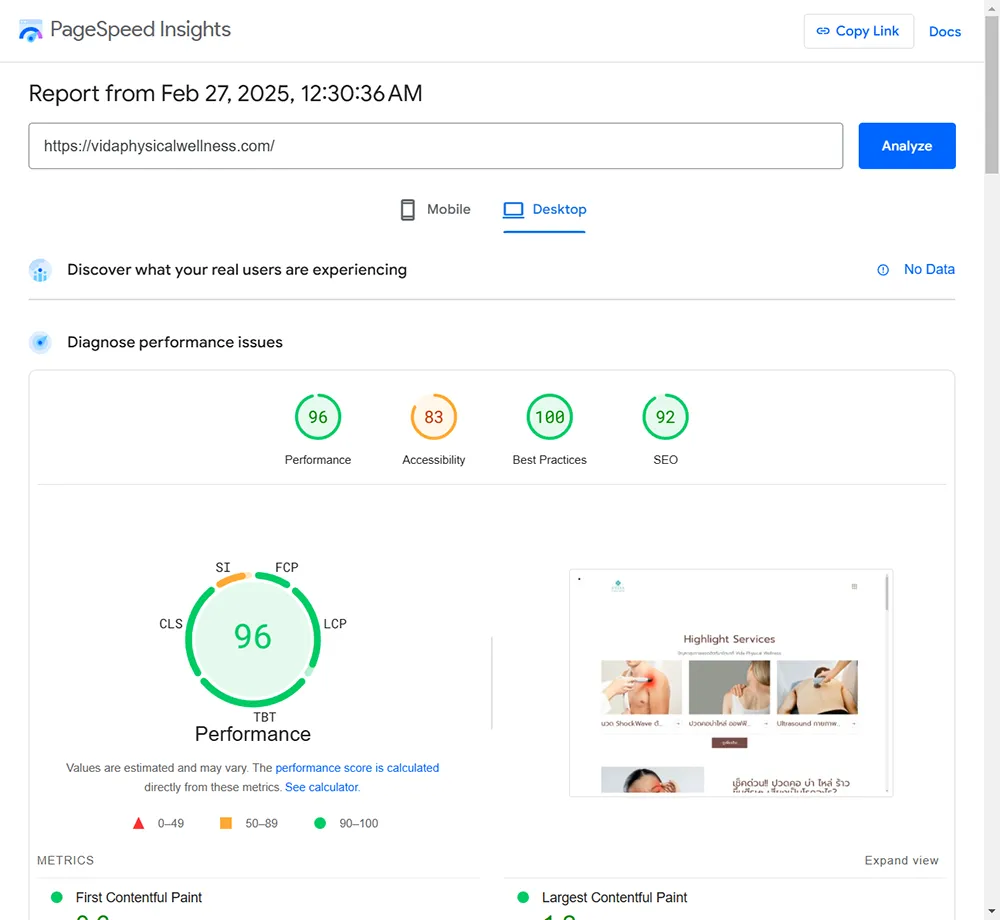The width and height of the screenshot is (1000, 920).
Task: Click the scrollbar down arrow
Action: coord(992,912)
